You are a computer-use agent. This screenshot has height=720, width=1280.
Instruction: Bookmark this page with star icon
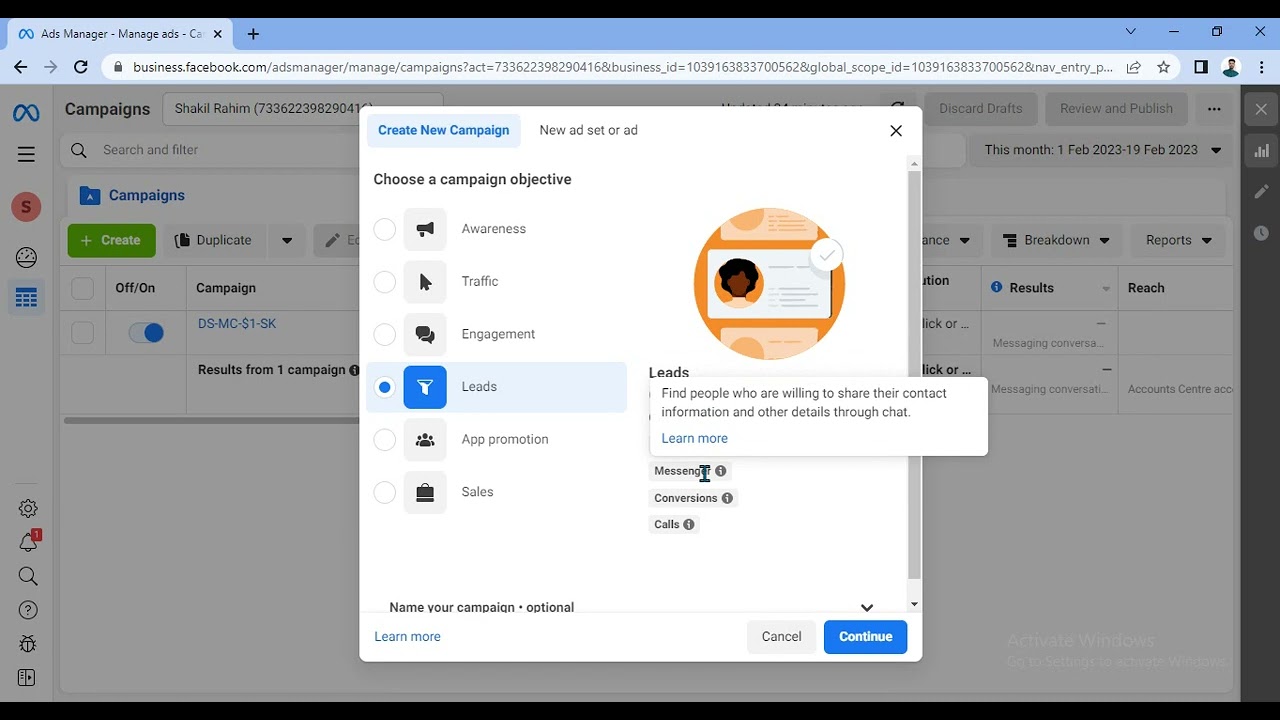pyautogui.click(x=1163, y=67)
